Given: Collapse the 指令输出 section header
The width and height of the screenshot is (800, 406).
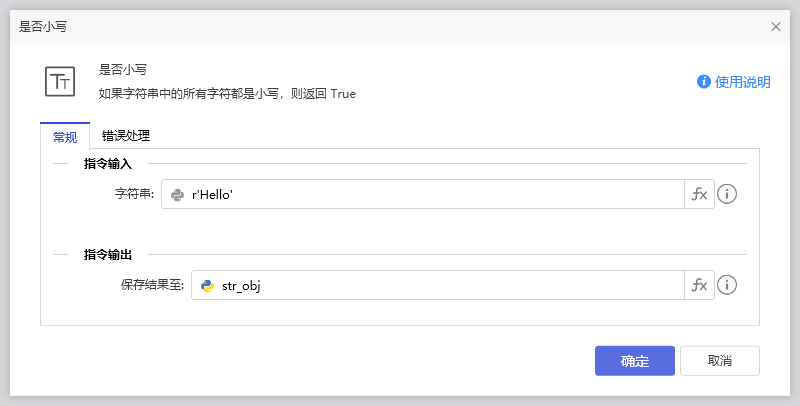Looking at the screenshot, I should (x=115, y=254).
